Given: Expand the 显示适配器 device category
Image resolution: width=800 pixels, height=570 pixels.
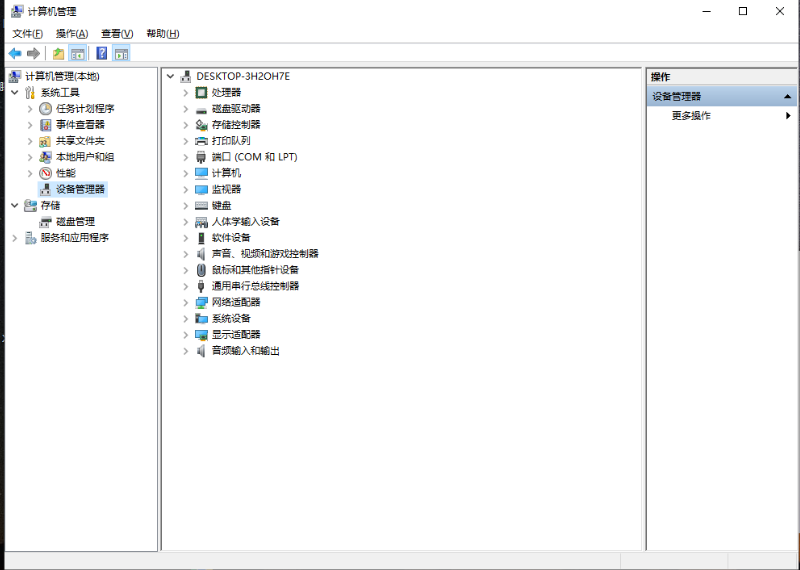Looking at the screenshot, I should pyautogui.click(x=186, y=335).
